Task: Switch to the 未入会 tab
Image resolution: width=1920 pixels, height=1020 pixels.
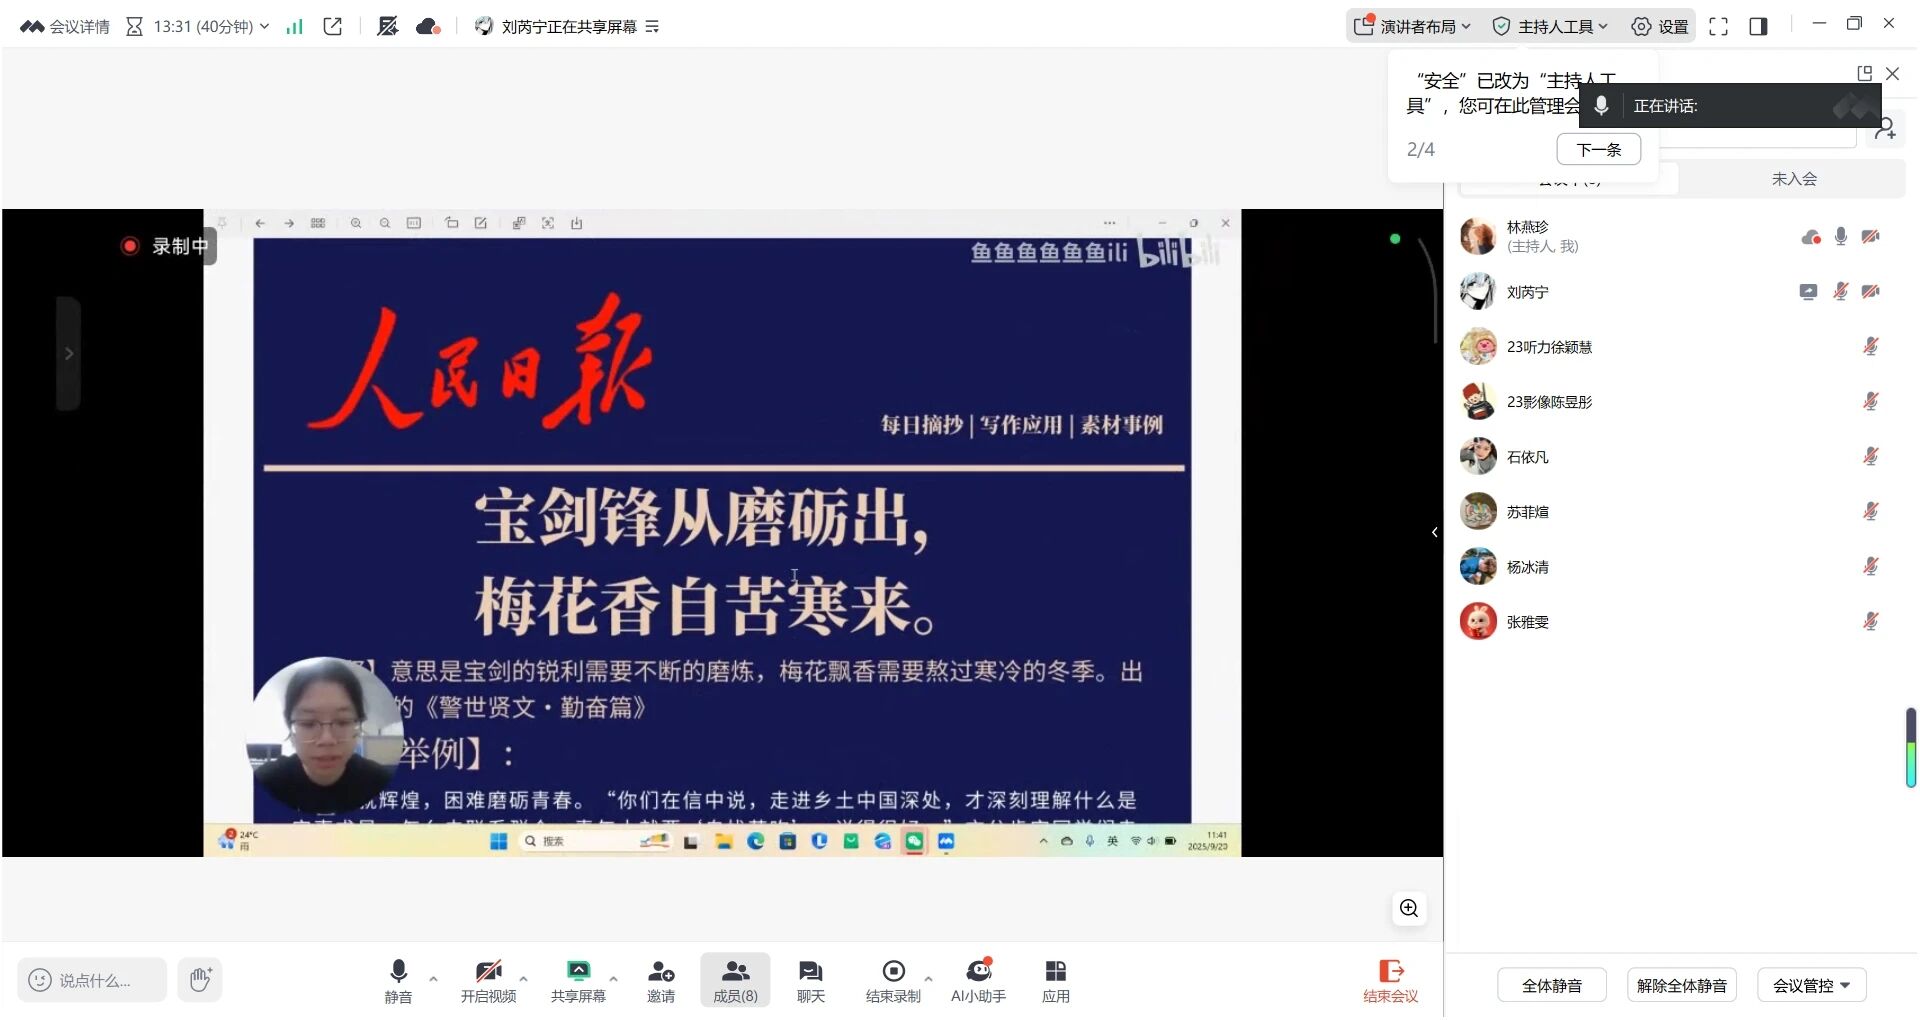Action: click(x=1793, y=179)
